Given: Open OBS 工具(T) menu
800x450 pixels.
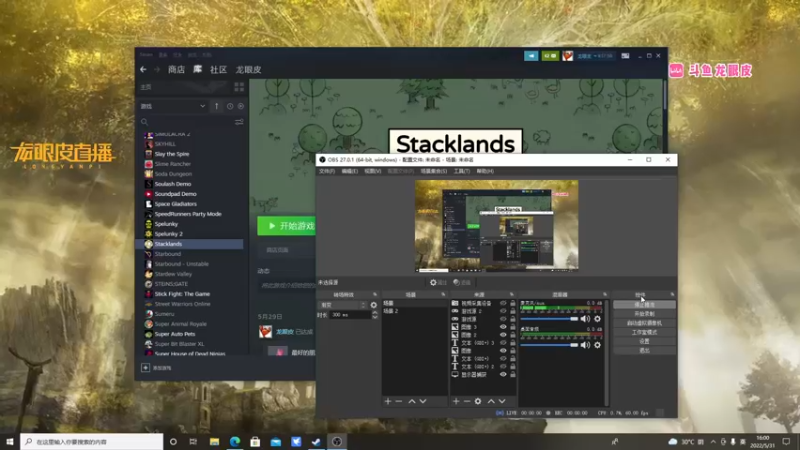Looking at the screenshot, I should coord(462,171).
